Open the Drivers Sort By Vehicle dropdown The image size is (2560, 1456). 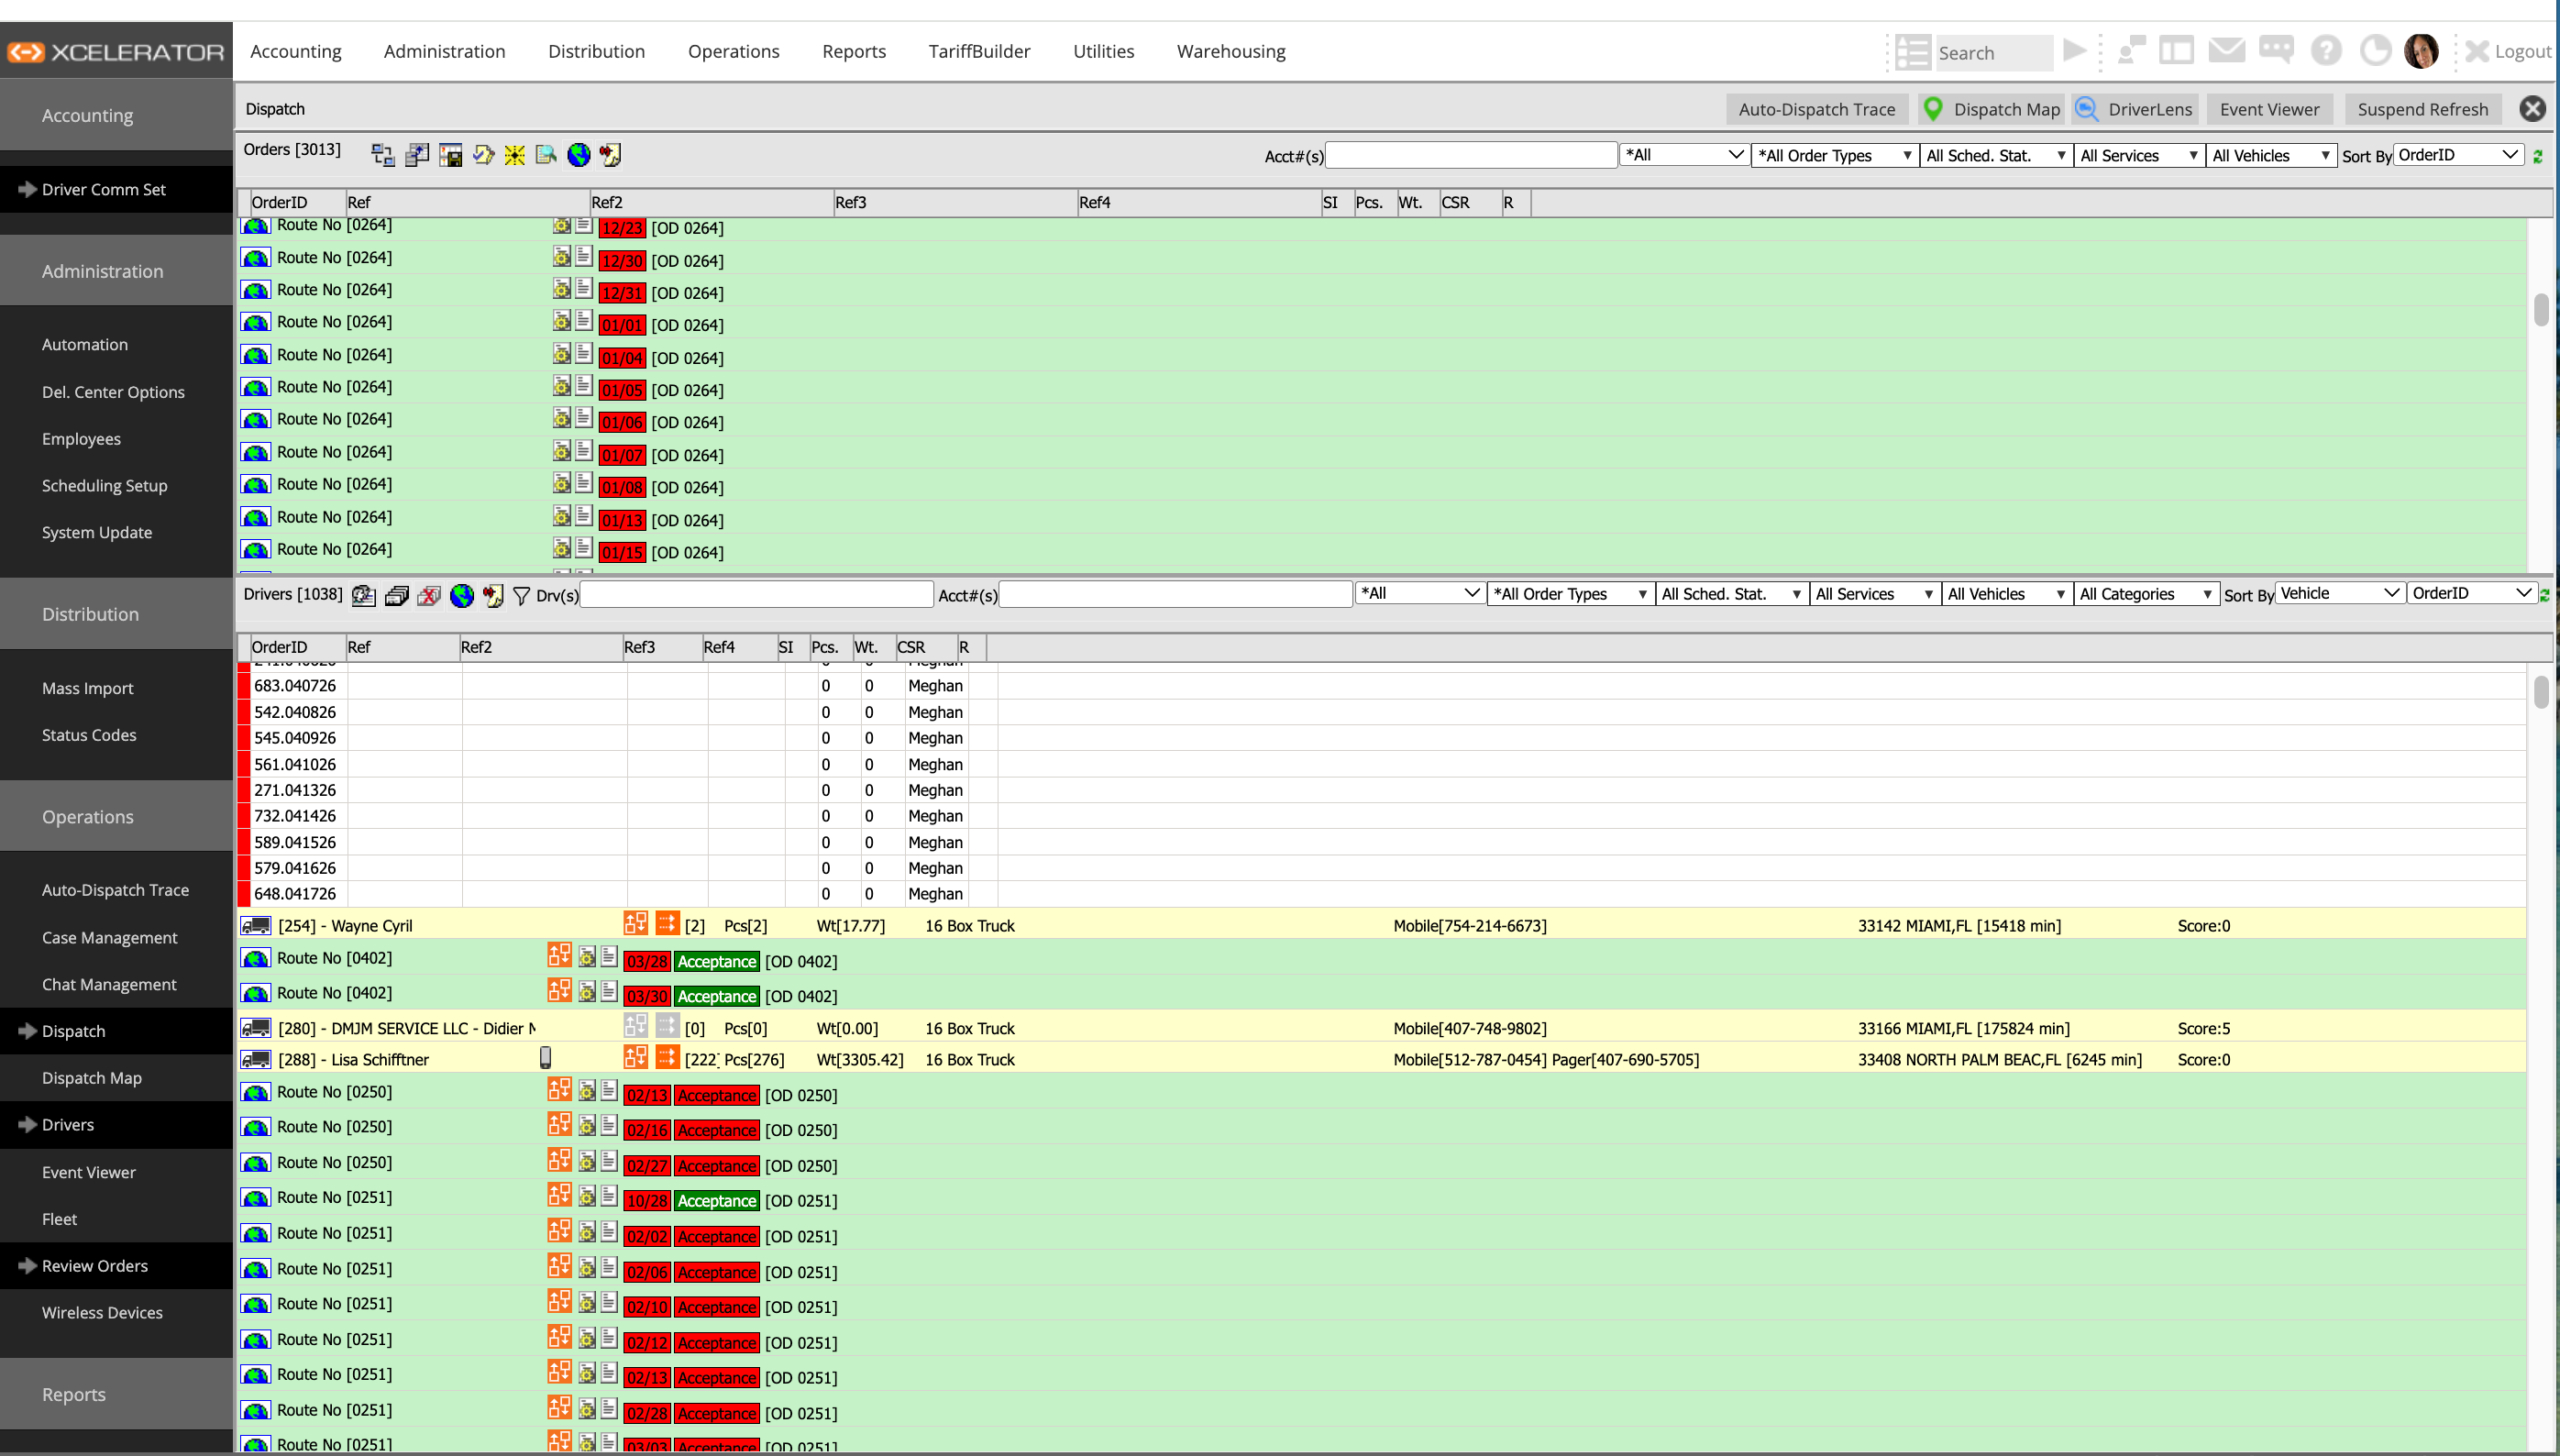tap(2339, 593)
